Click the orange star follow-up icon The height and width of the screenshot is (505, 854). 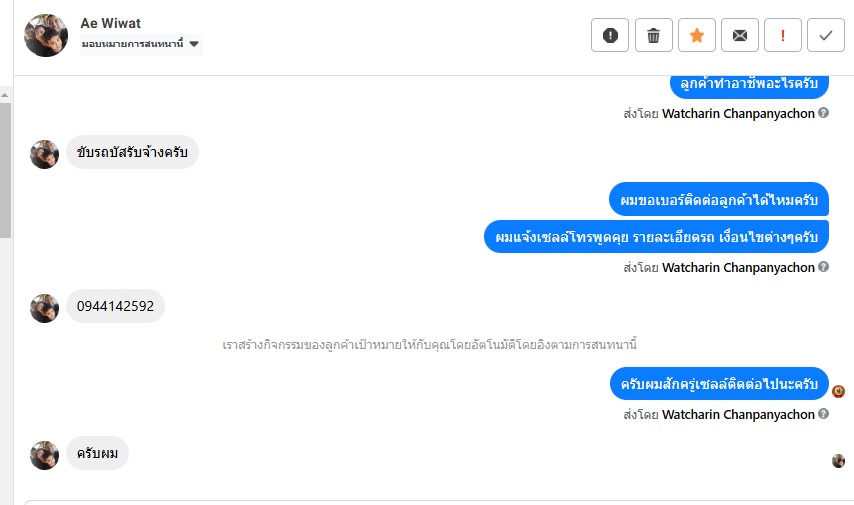pyautogui.click(x=696, y=35)
